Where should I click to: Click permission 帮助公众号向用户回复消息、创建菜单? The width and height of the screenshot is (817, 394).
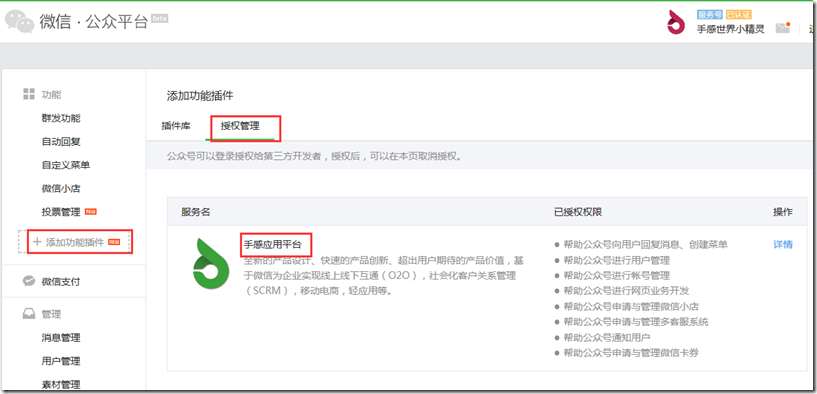(646, 244)
